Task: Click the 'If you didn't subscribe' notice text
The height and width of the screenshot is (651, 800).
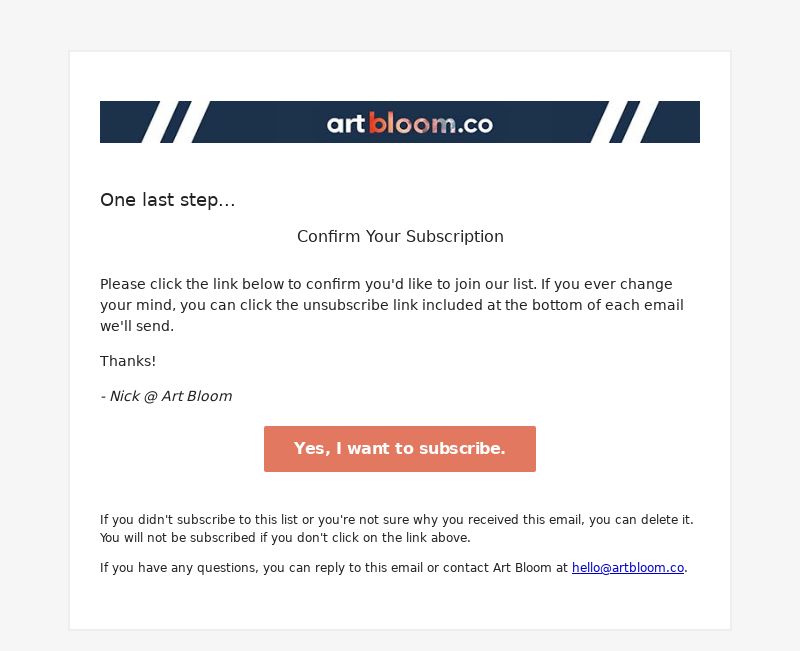Action: (x=396, y=520)
